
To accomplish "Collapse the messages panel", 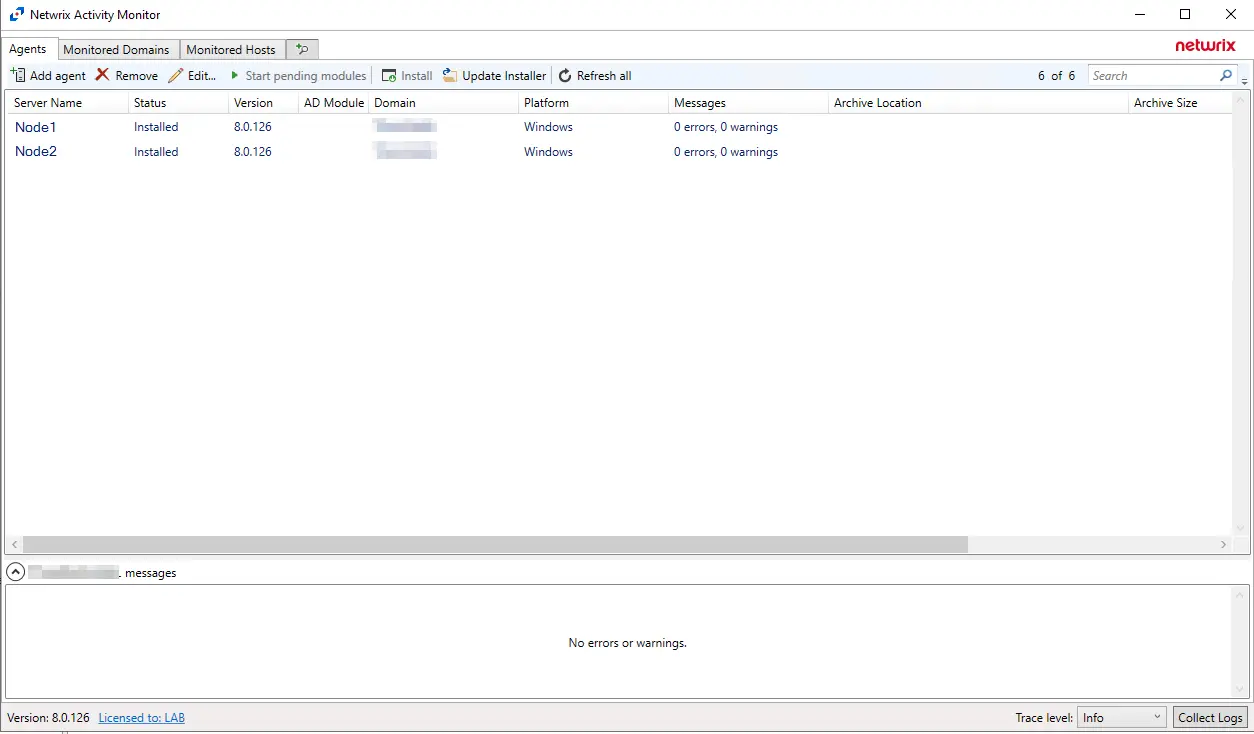I will coord(15,571).
